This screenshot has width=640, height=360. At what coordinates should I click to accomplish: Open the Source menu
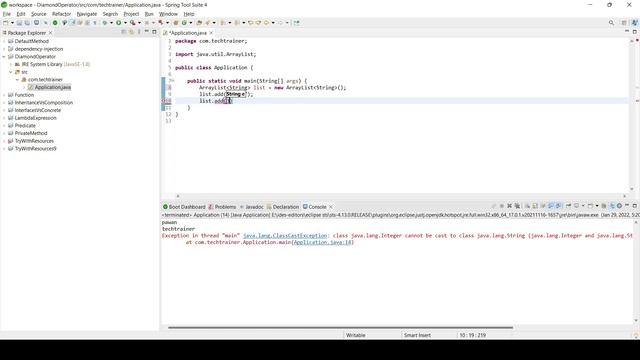pyautogui.click(x=39, y=14)
